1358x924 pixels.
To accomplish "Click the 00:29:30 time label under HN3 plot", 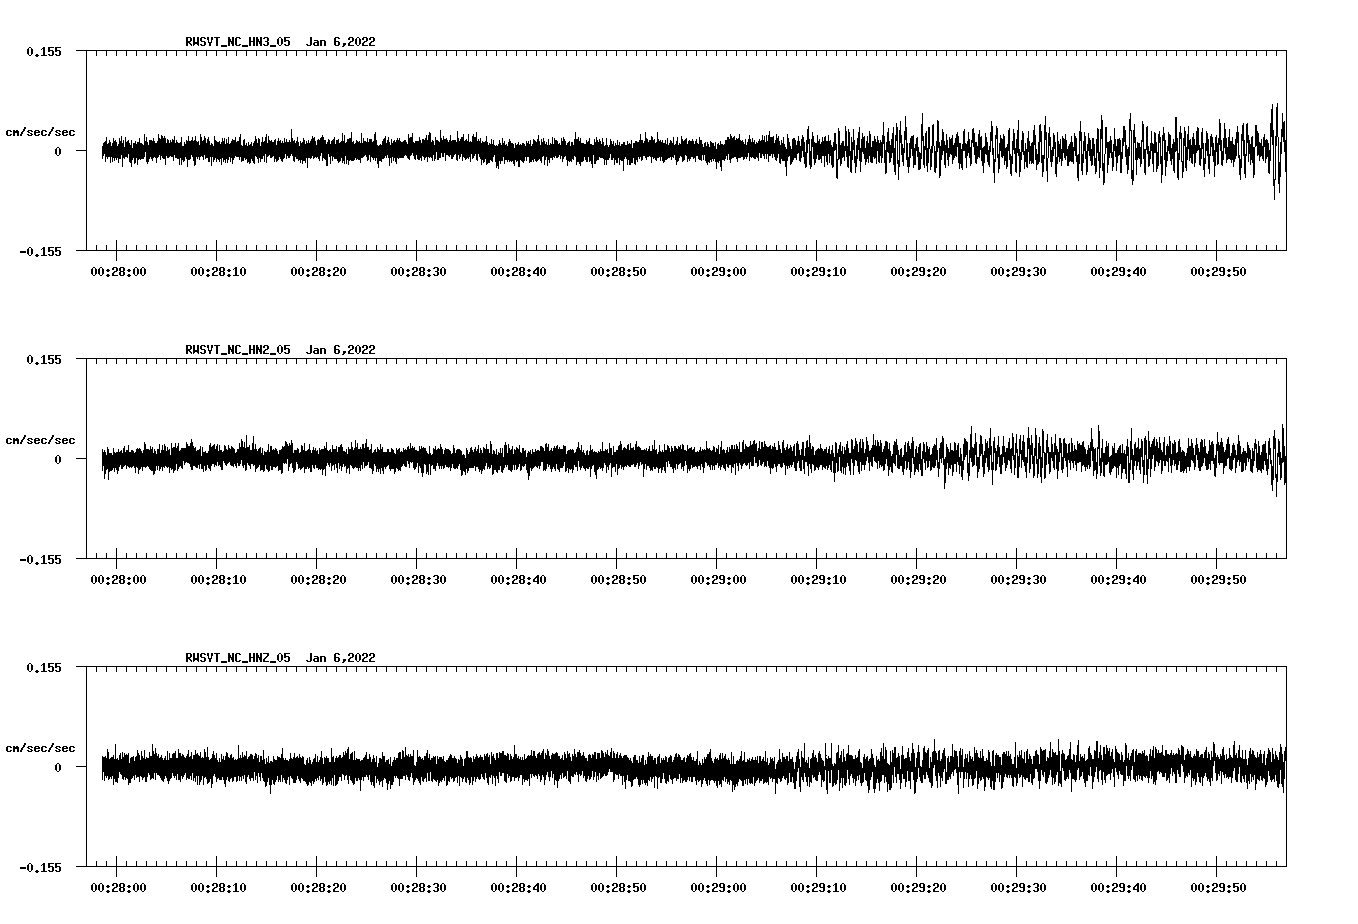I will (x=1018, y=272).
